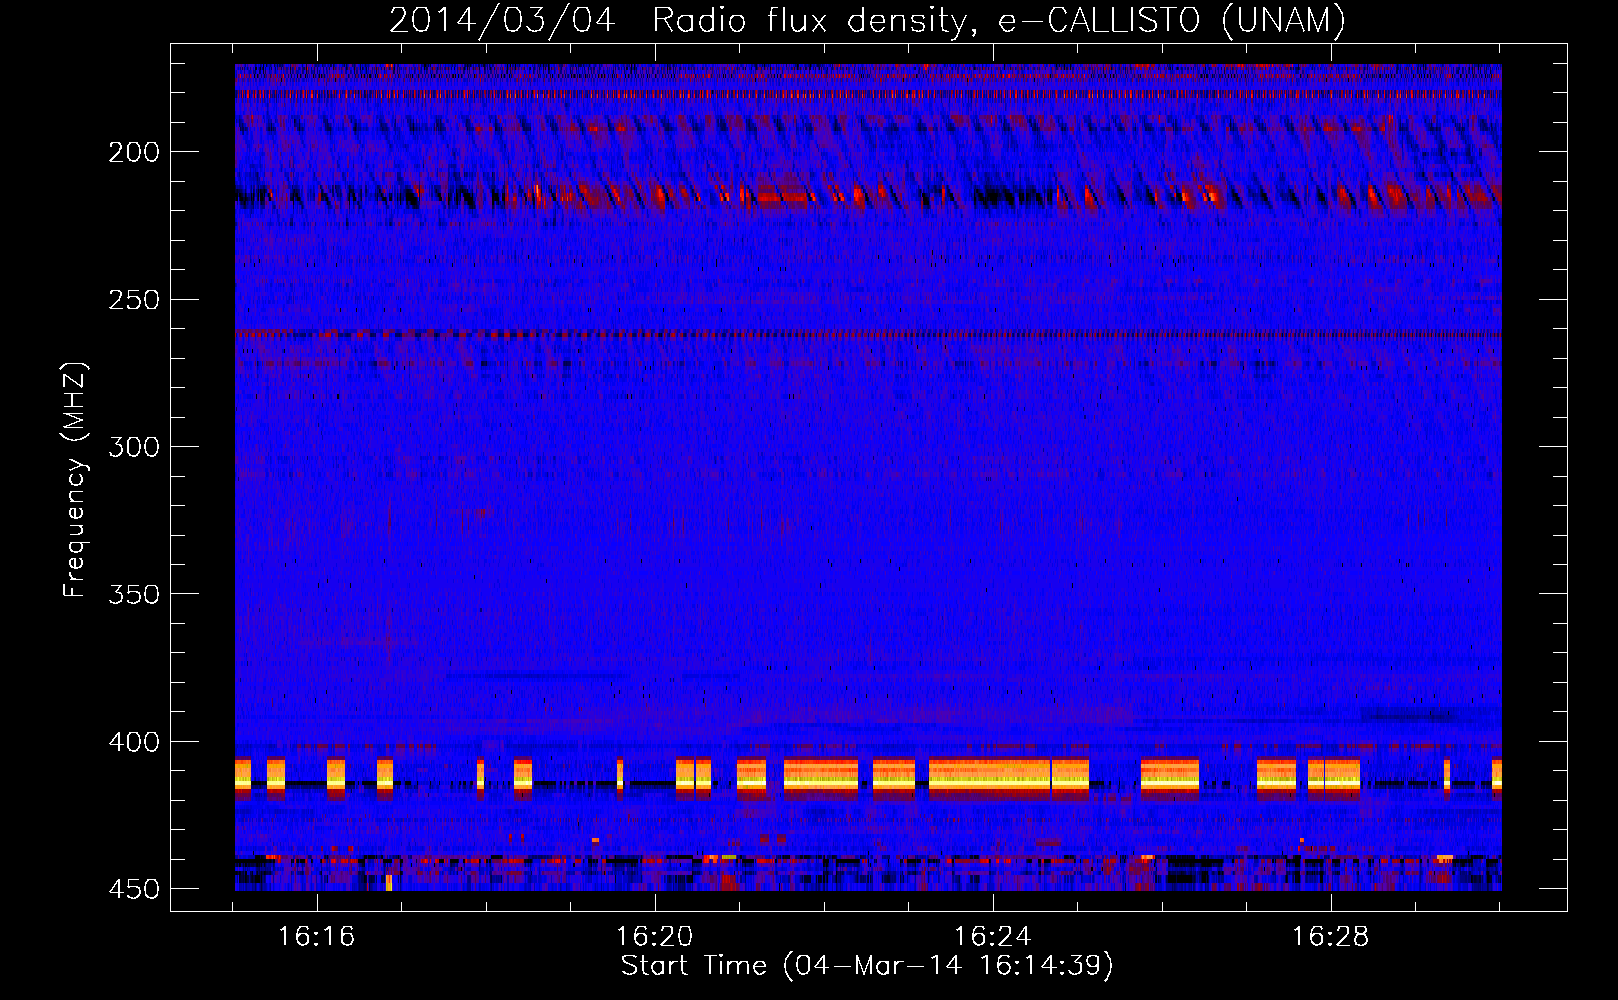Click the 450 frequency tick label

coord(134,889)
